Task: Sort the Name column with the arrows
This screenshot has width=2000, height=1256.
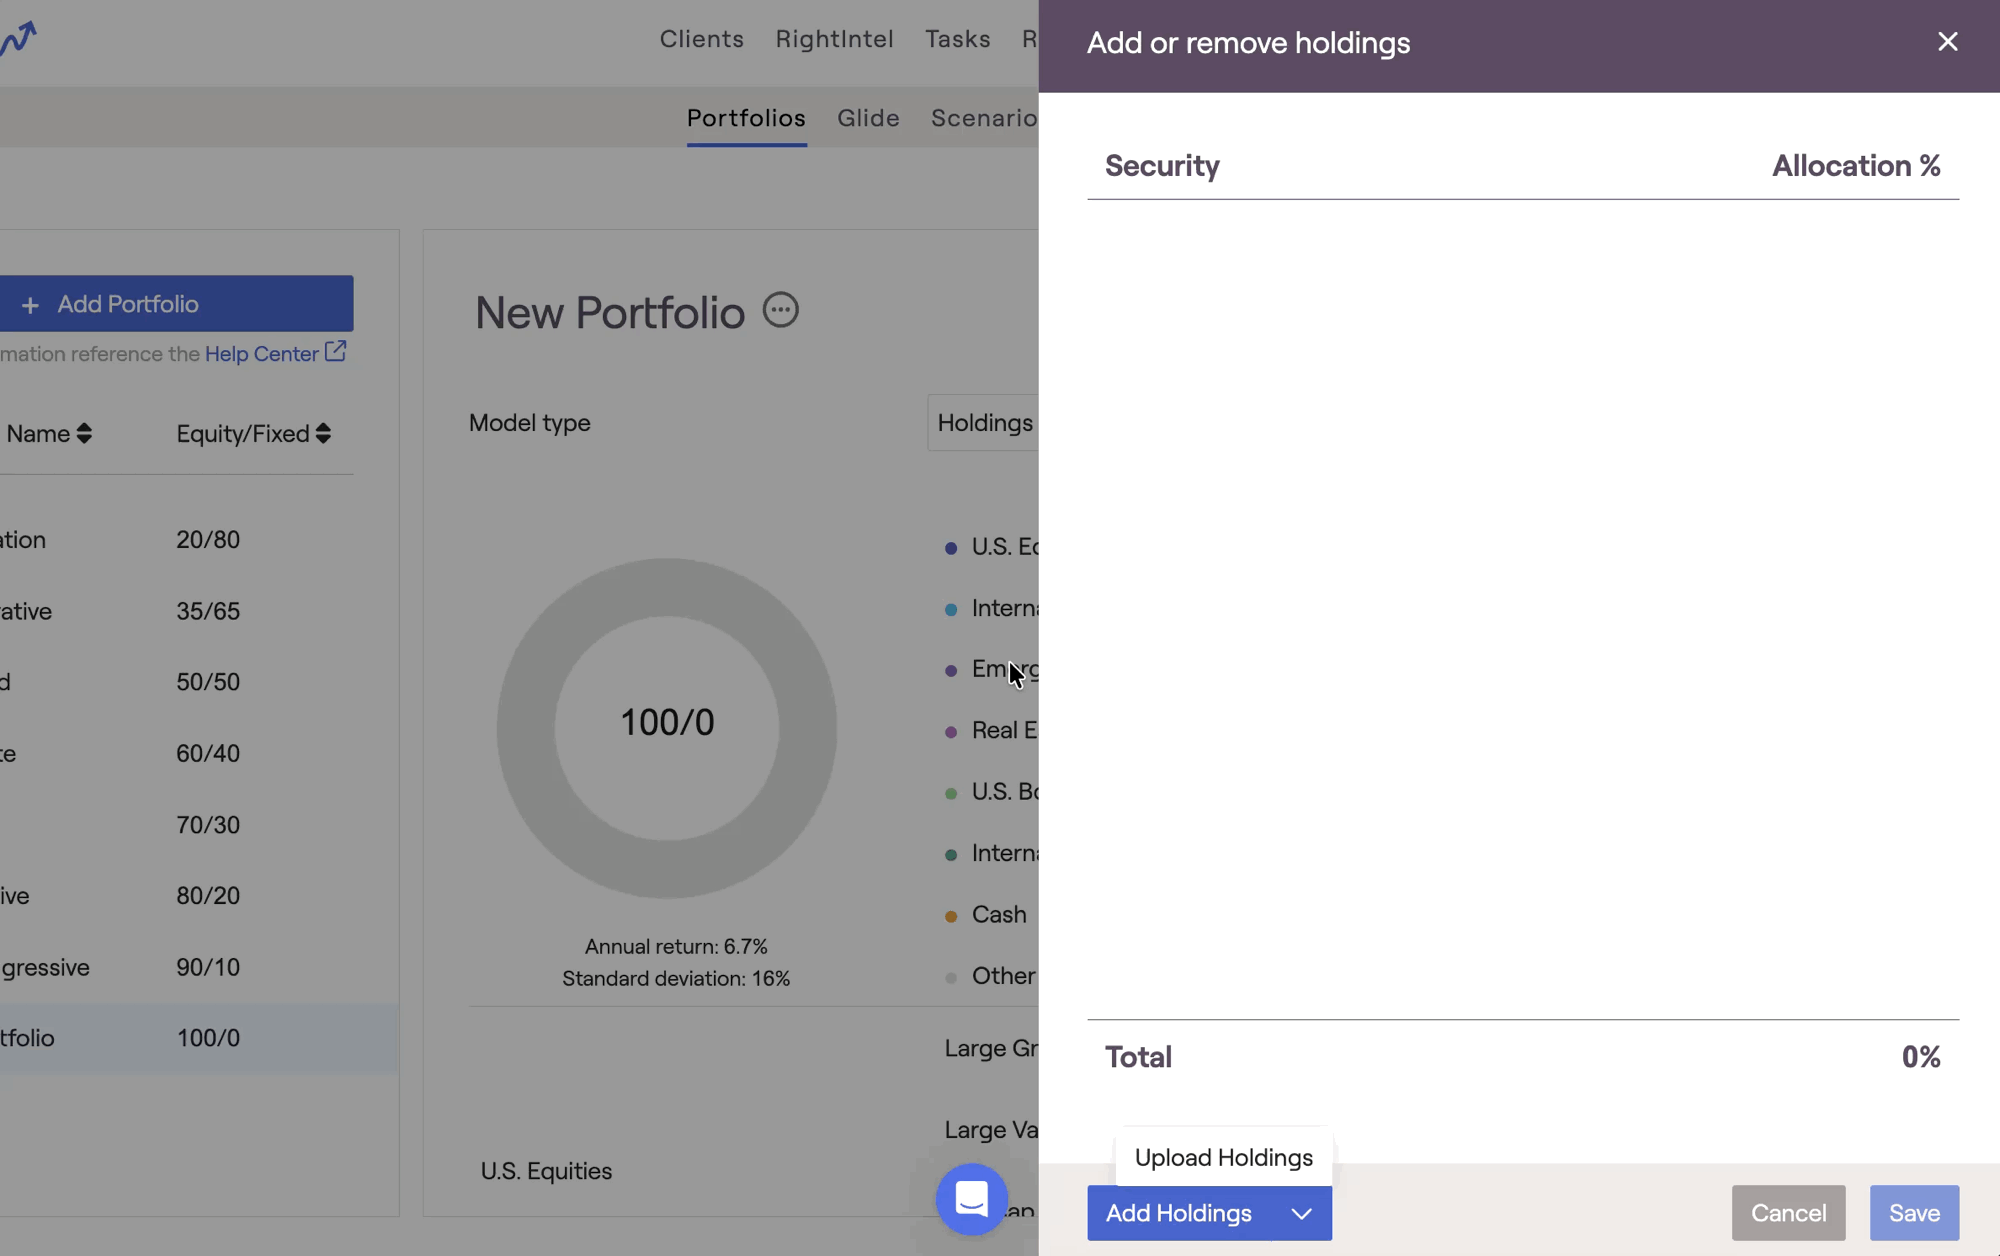Action: pyautogui.click(x=84, y=433)
